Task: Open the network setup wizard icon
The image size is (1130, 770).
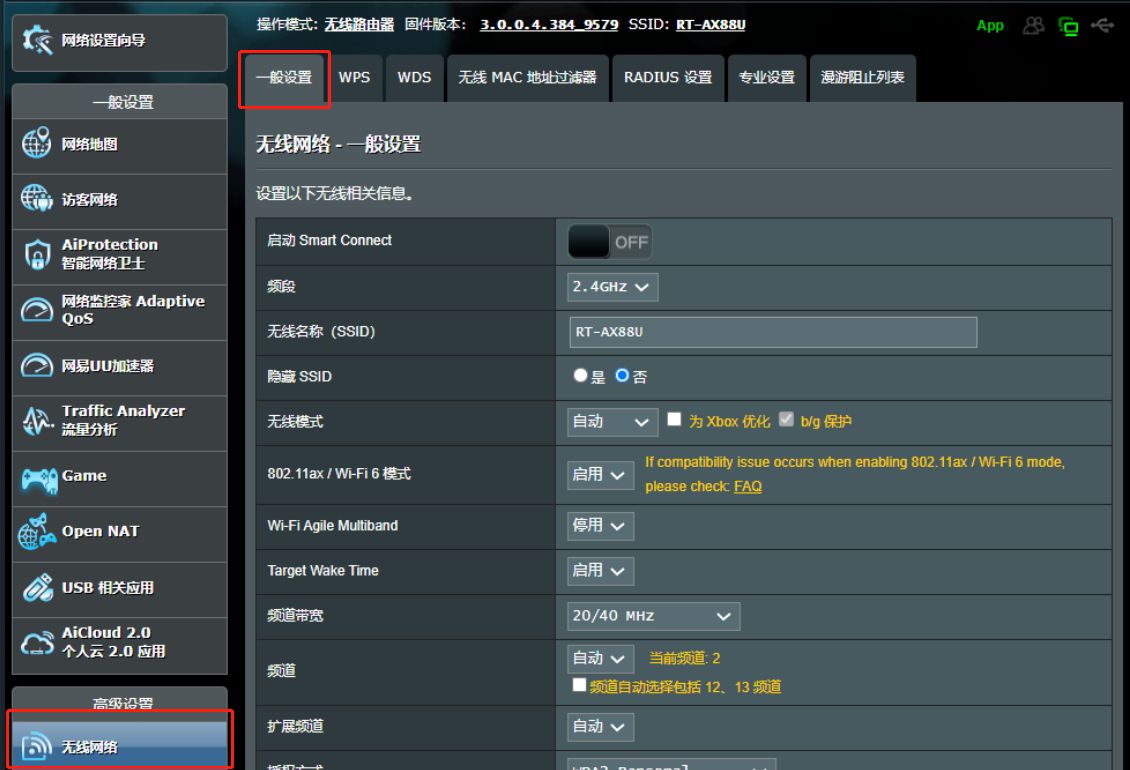Action: [37, 40]
